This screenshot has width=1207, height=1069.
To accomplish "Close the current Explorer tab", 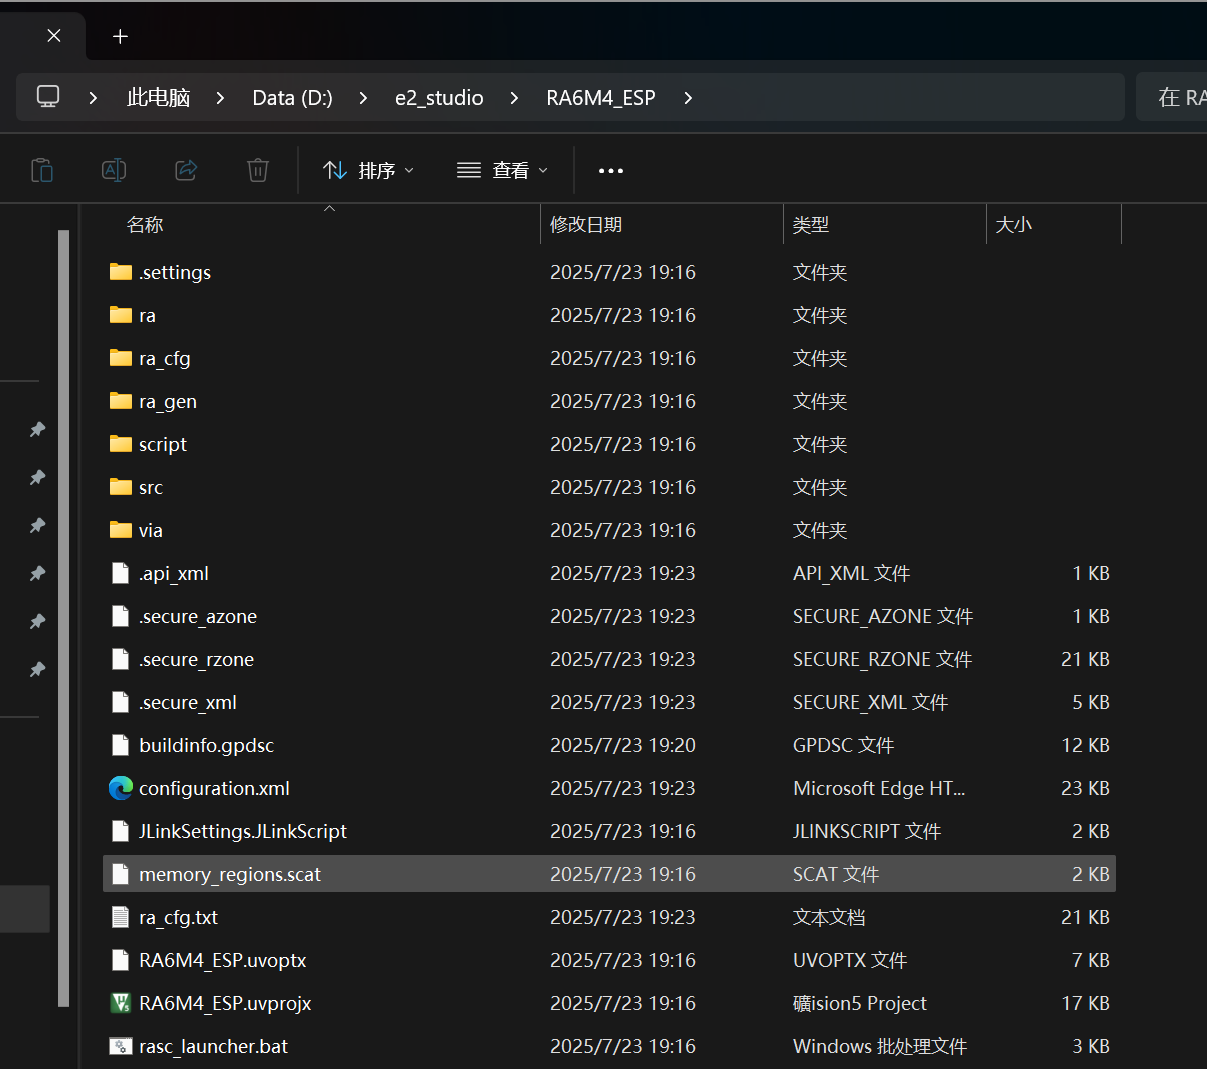I will pyautogui.click(x=54, y=36).
